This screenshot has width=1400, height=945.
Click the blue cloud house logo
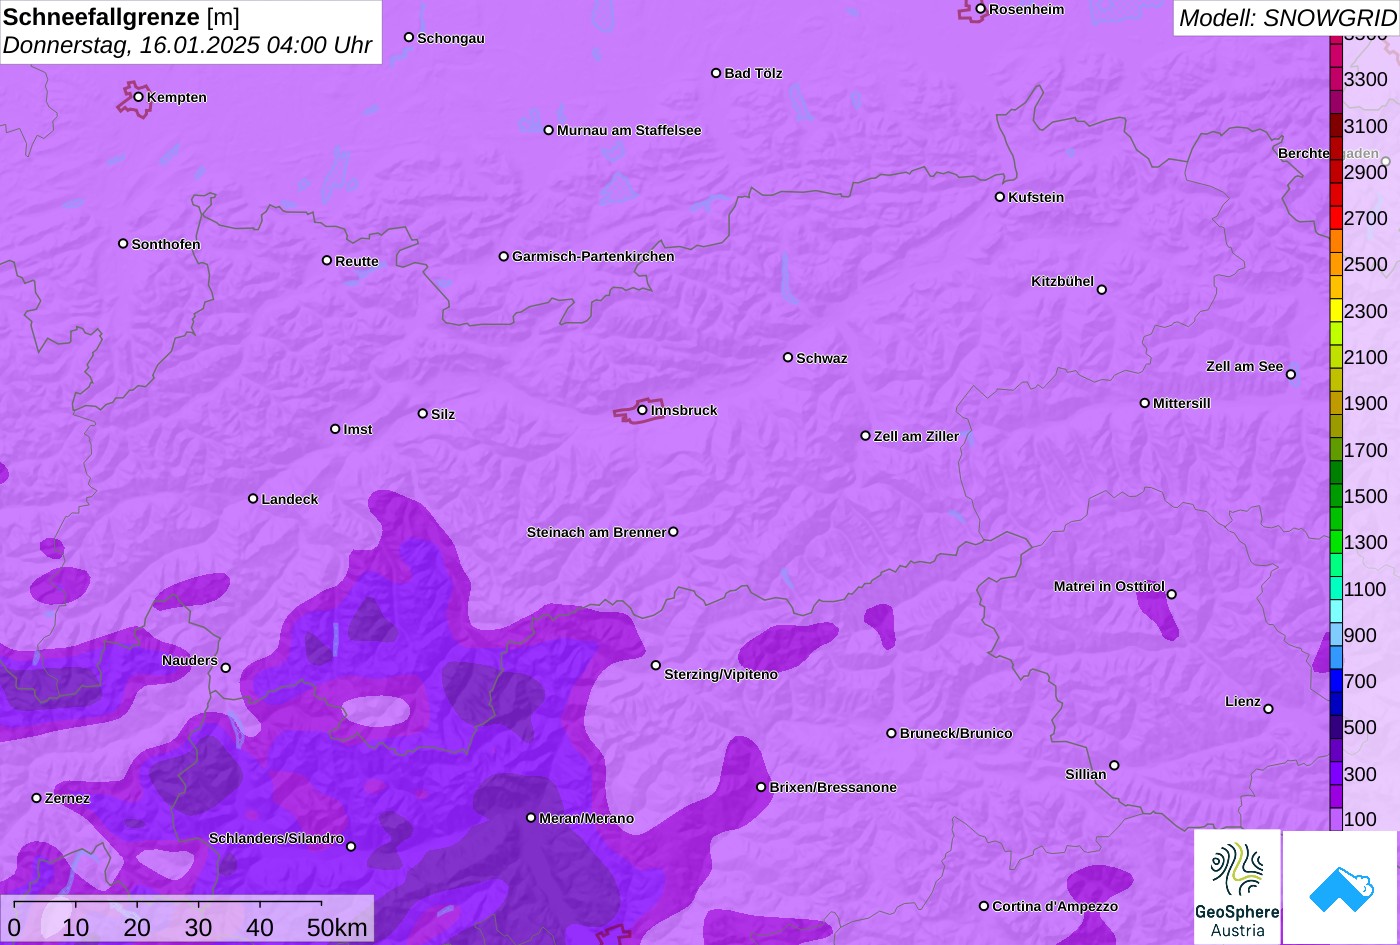(1340, 887)
